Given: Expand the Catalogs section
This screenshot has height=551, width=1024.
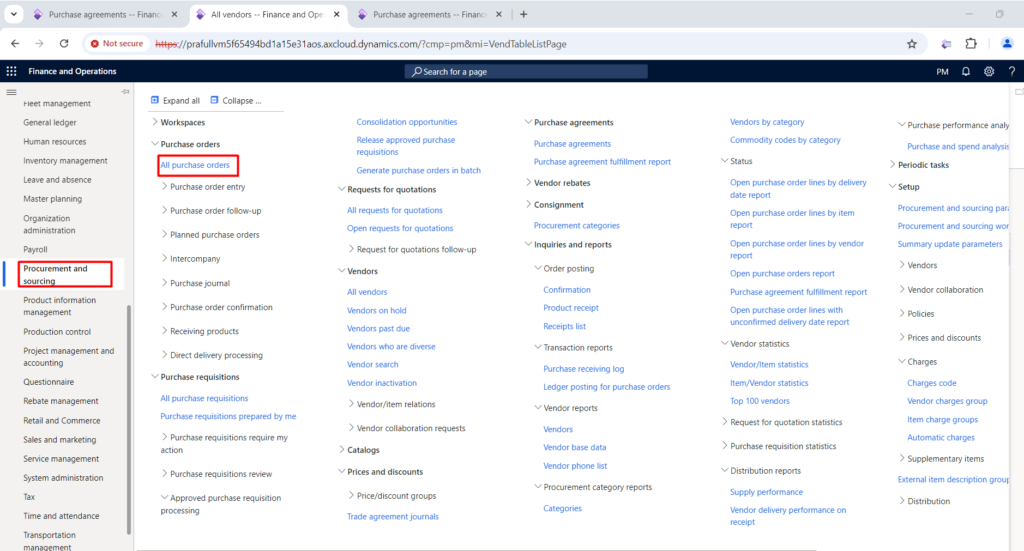Looking at the screenshot, I should pyautogui.click(x=342, y=449).
